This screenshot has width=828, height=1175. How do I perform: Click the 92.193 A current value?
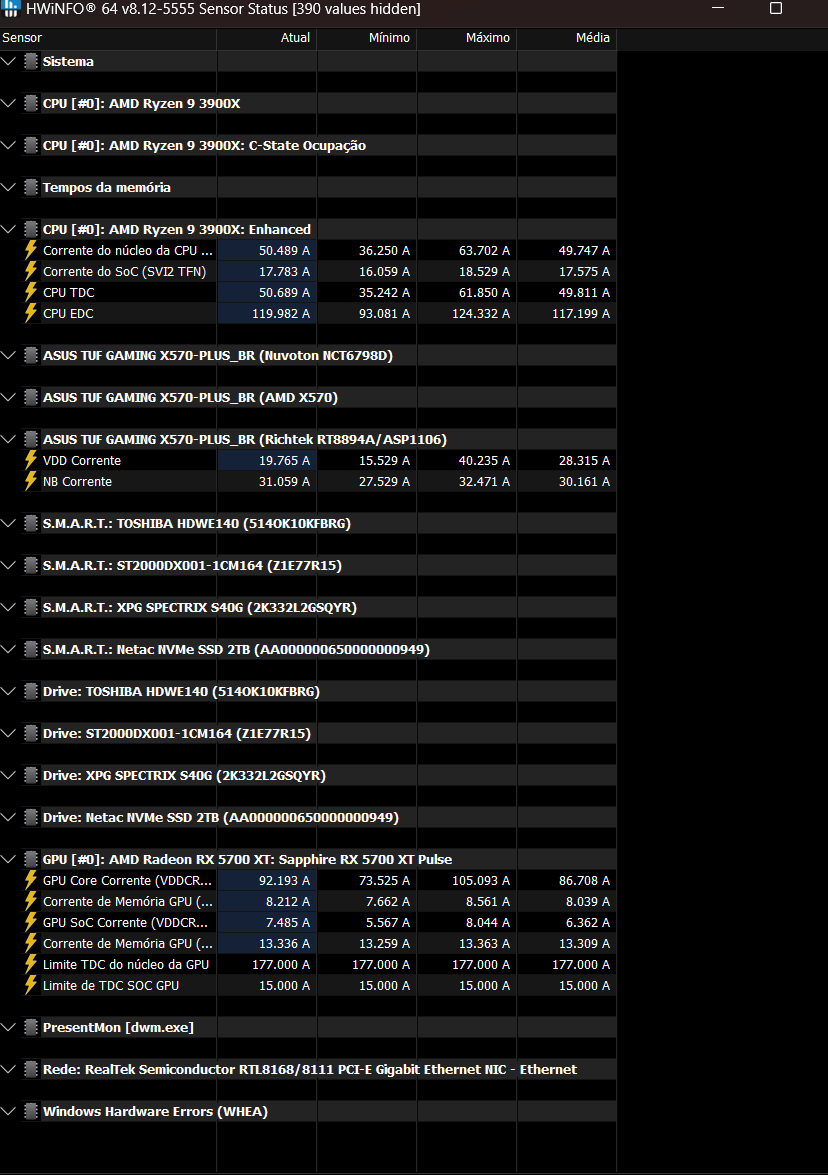285,881
